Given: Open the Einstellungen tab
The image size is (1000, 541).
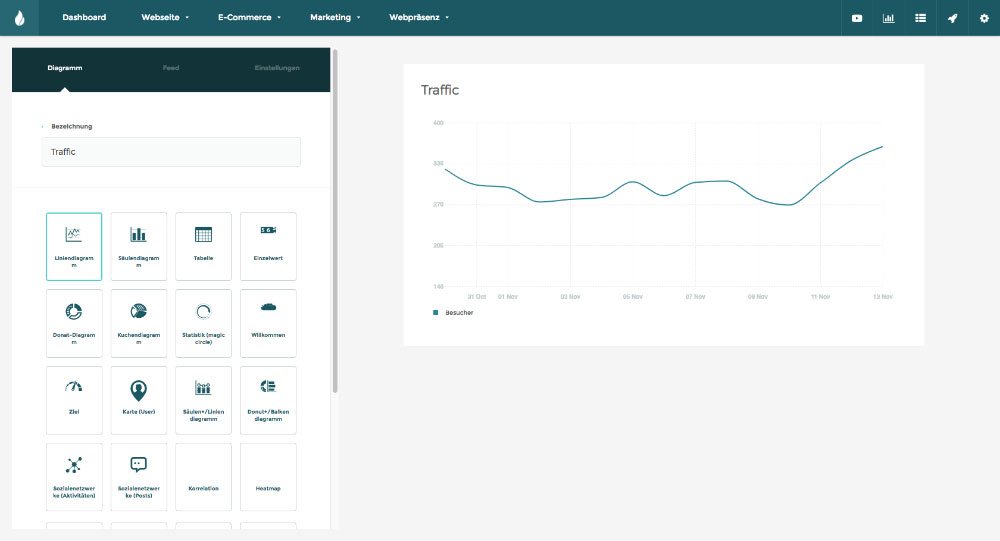Looking at the screenshot, I should click(x=277, y=68).
